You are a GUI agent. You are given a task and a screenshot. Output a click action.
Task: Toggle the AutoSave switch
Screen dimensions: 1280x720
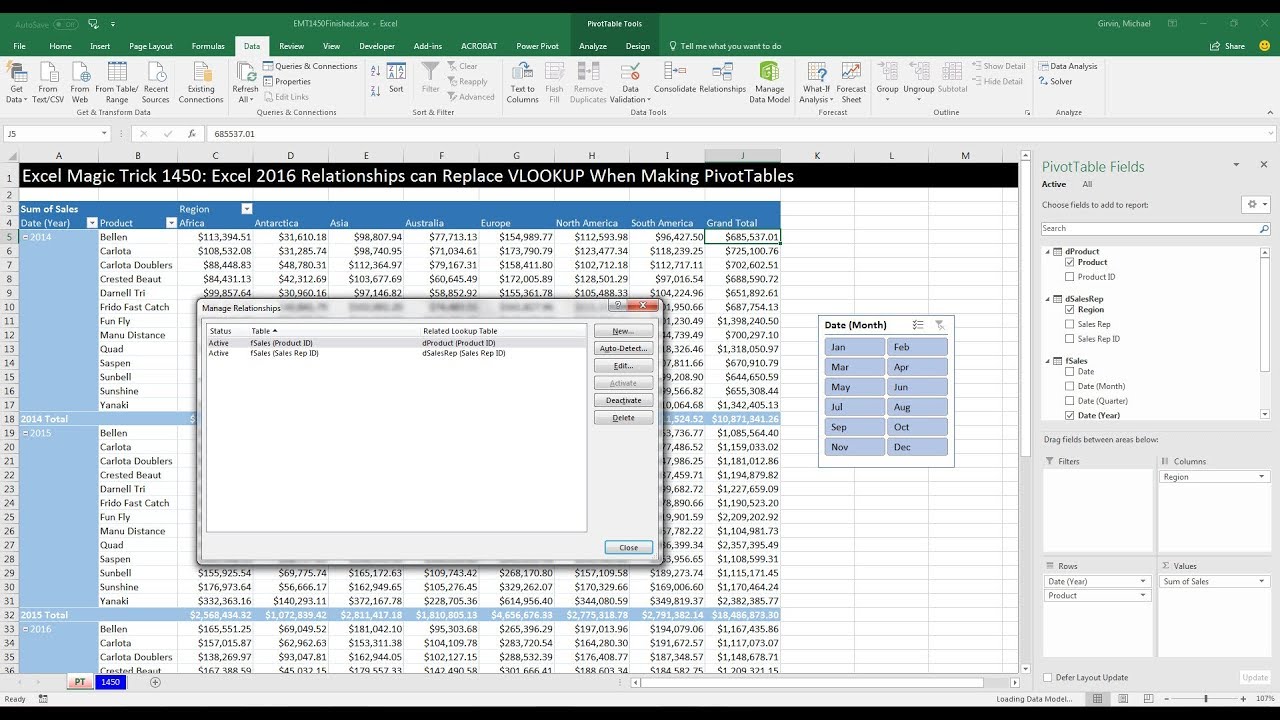point(65,24)
